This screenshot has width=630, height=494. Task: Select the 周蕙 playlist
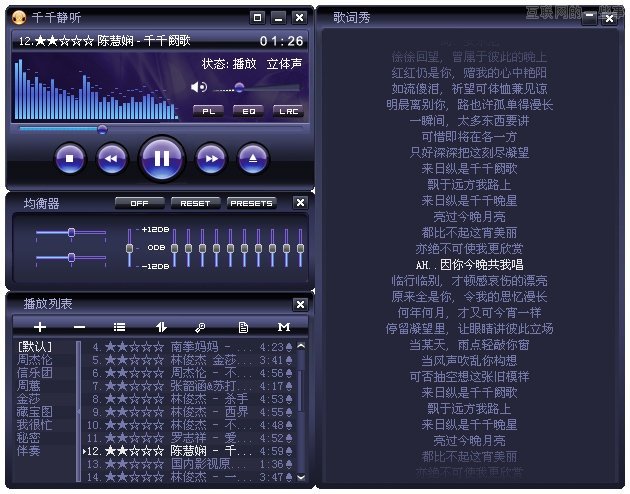[29, 386]
